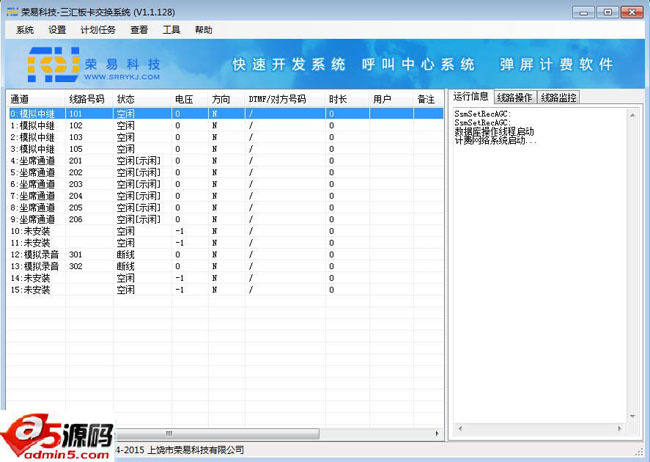Open the 工具 menu
The height and width of the screenshot is (462, 650).
click(x=171, y=30)
